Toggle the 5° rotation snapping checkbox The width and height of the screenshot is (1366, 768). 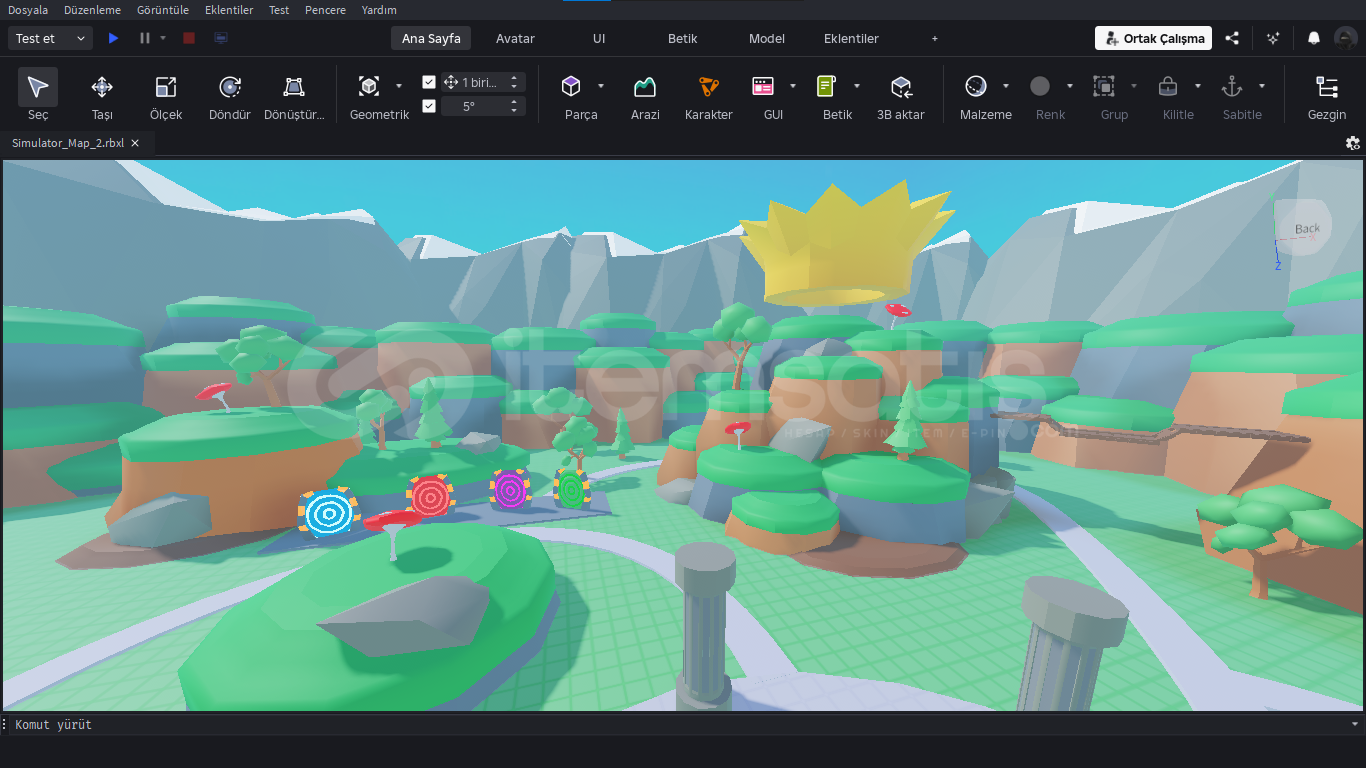pos(429,106)
